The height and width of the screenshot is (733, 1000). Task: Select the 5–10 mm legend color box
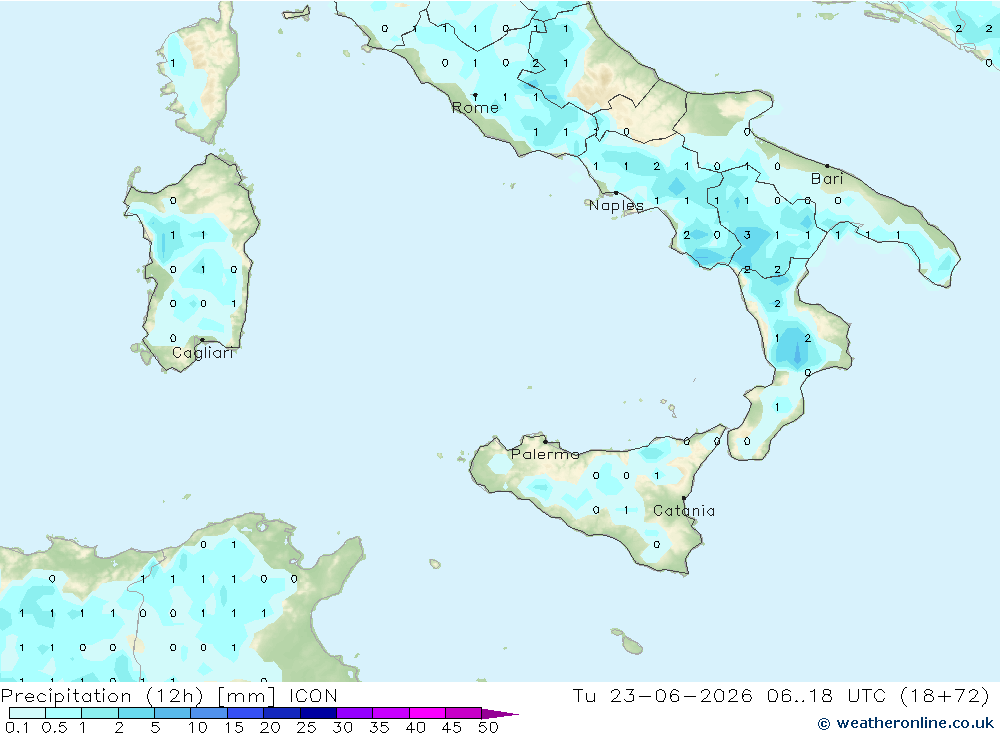(x=172, y=713)
